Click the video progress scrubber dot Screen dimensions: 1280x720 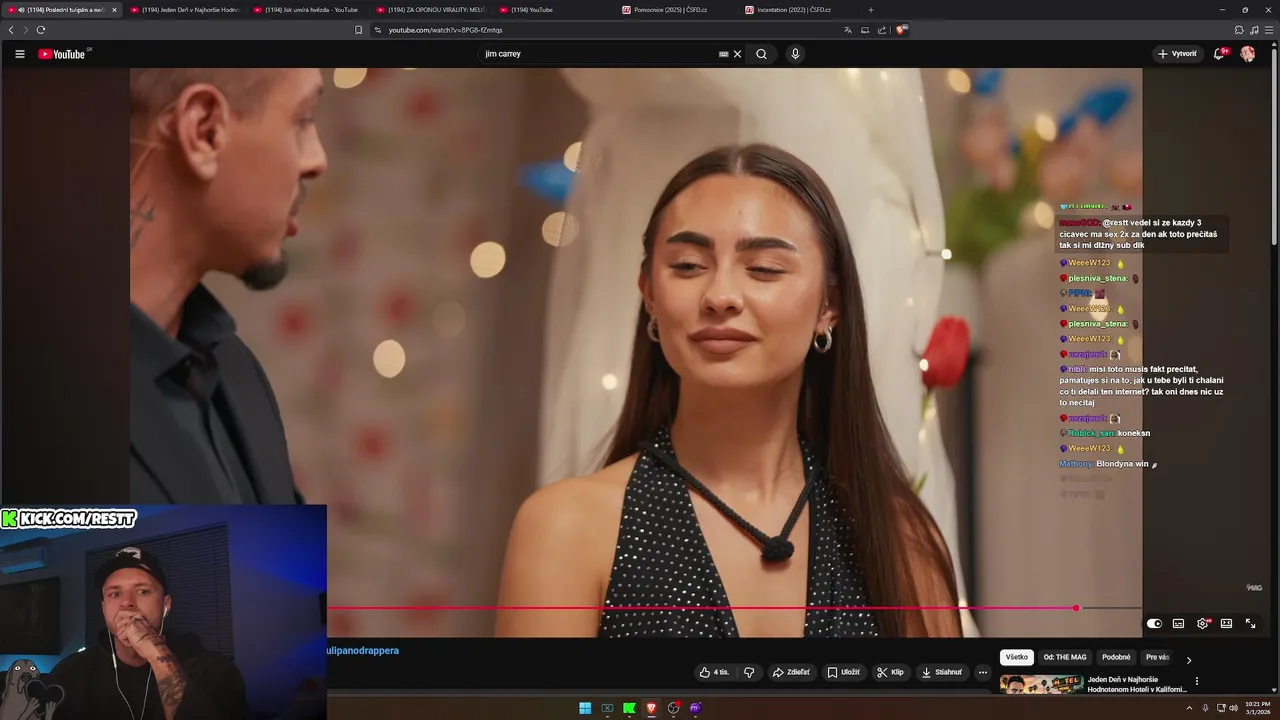click(1075, 608)
